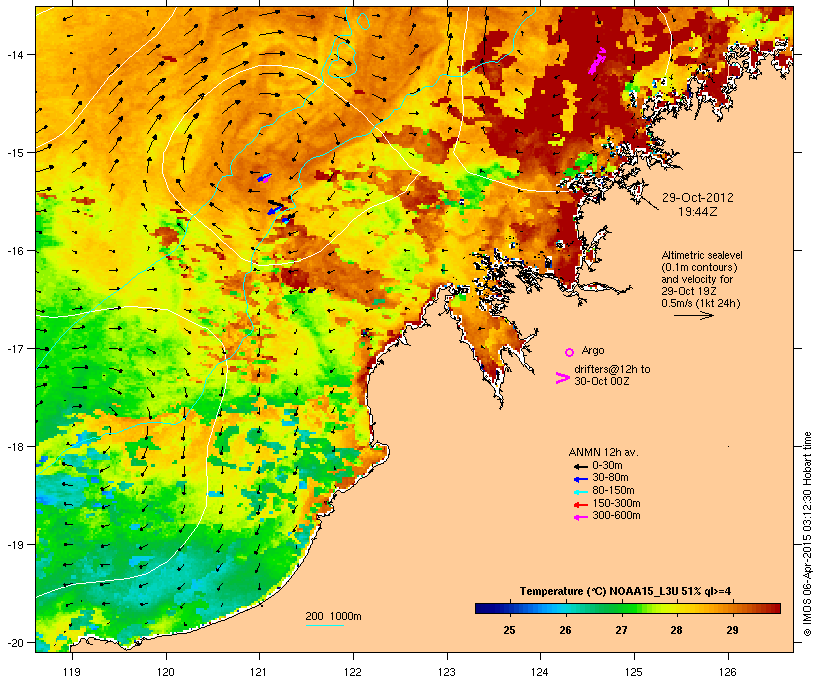Click the temperature color bar near 29
Image resolution: width=820 pixels, height=680 pixels.
[x=732, y=608]
